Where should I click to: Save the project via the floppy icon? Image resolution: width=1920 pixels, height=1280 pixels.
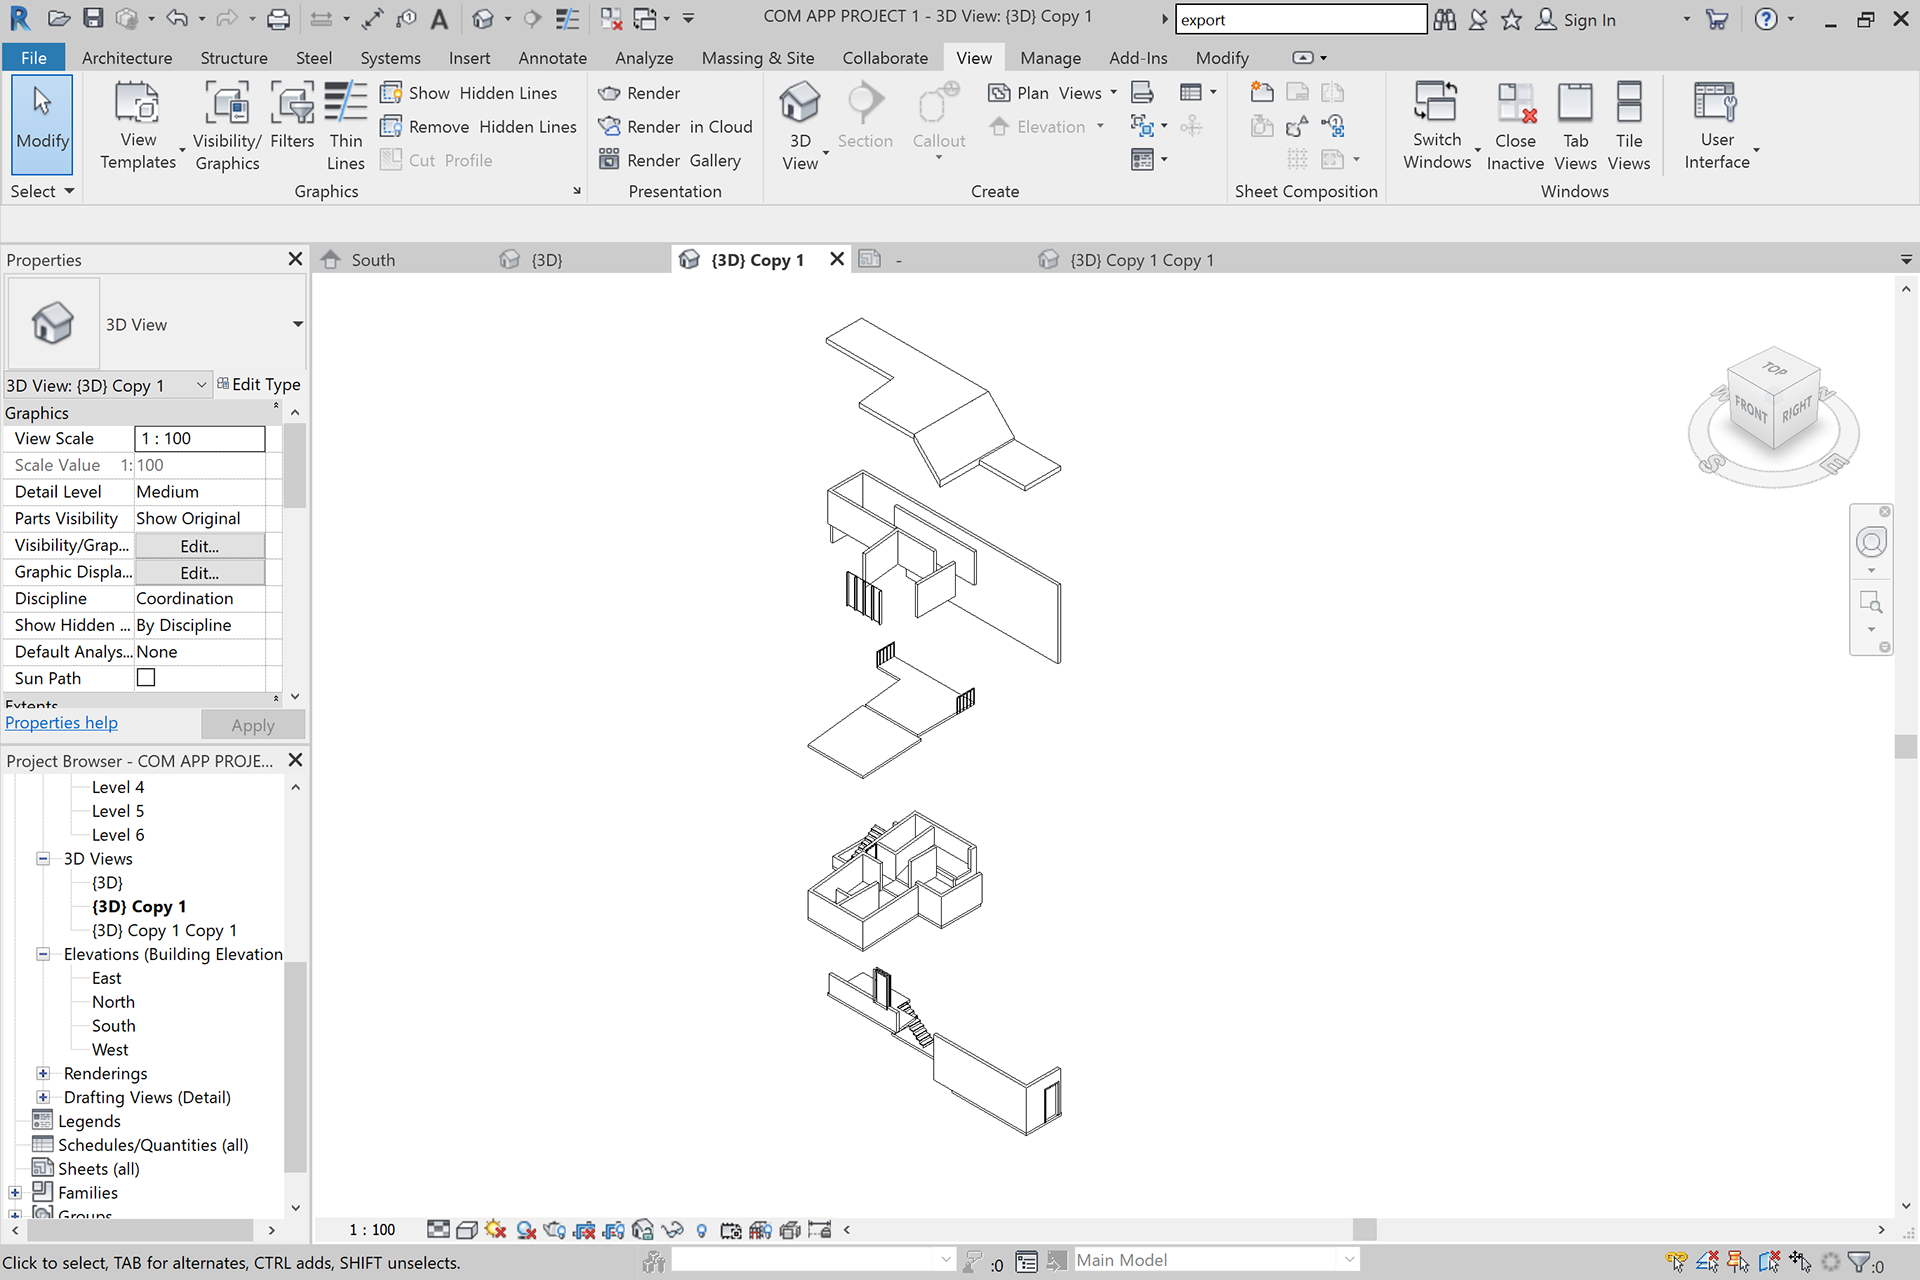[x=93, y=19]
